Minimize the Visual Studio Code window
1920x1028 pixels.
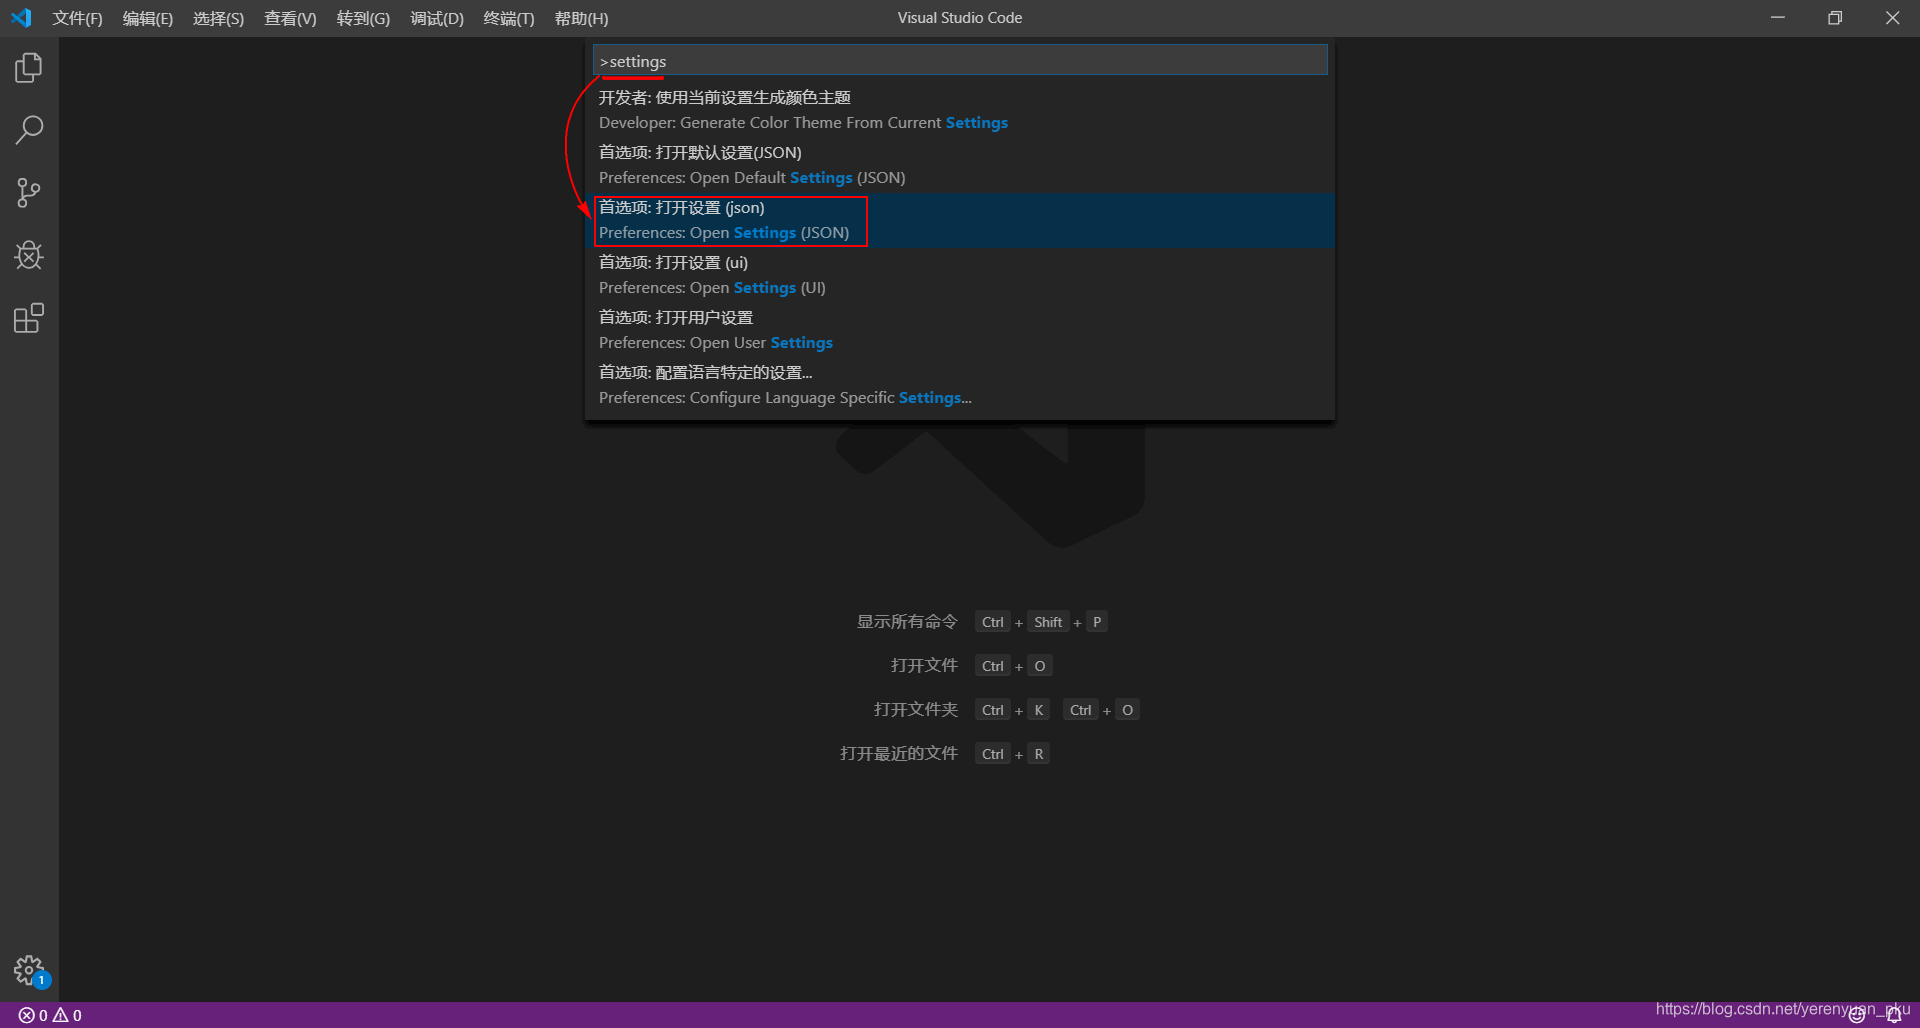(x=1777, y=18)
